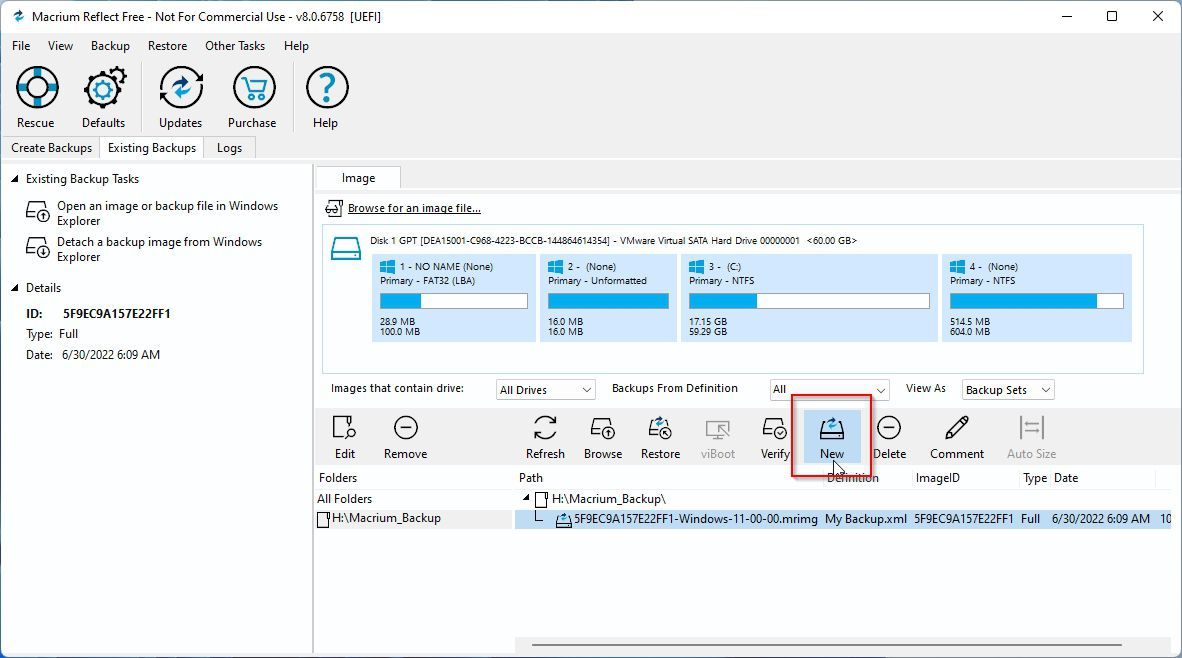This screenshot has width=1182, height=658.
Task: Click the viBoot icon
Action: tap(718, 437)
